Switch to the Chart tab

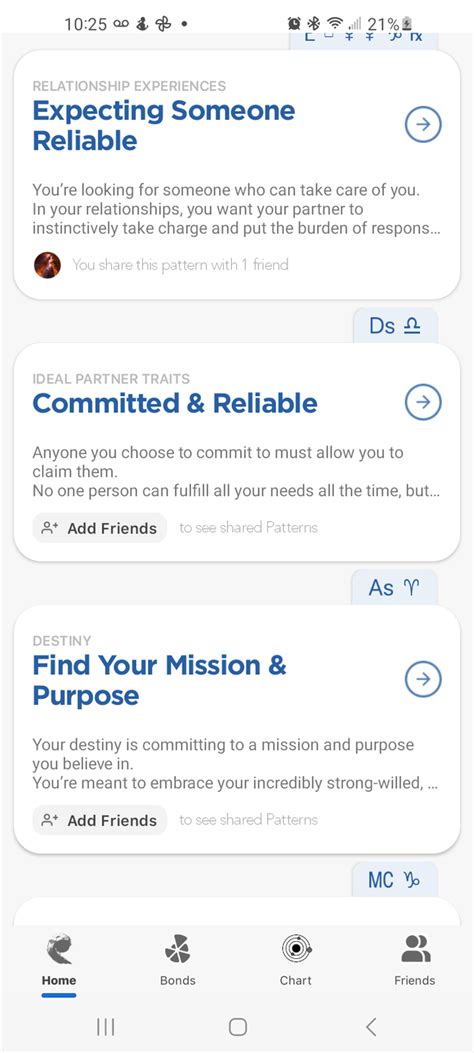tap(295, 960)
